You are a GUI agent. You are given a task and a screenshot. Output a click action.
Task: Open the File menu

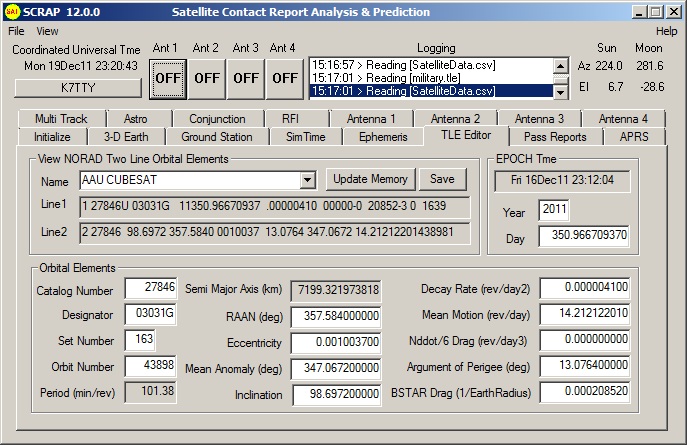[x=16, y=31]
